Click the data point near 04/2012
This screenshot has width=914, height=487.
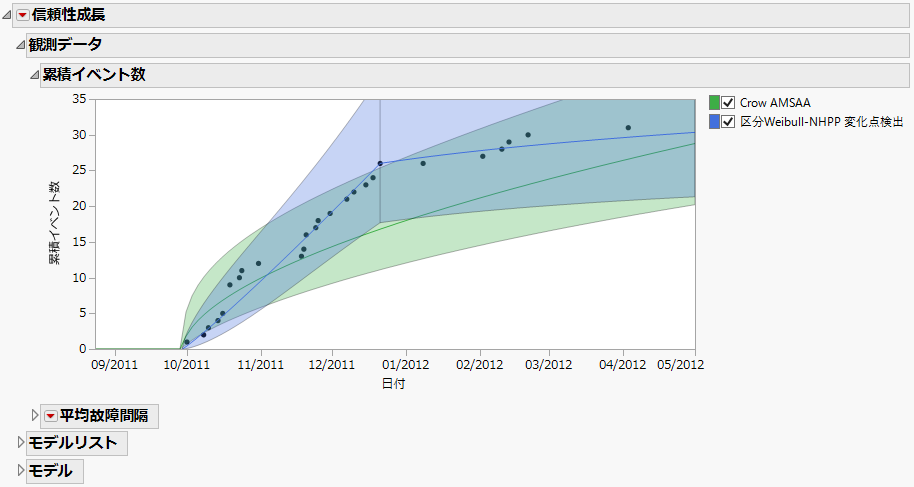pos(628,128)
